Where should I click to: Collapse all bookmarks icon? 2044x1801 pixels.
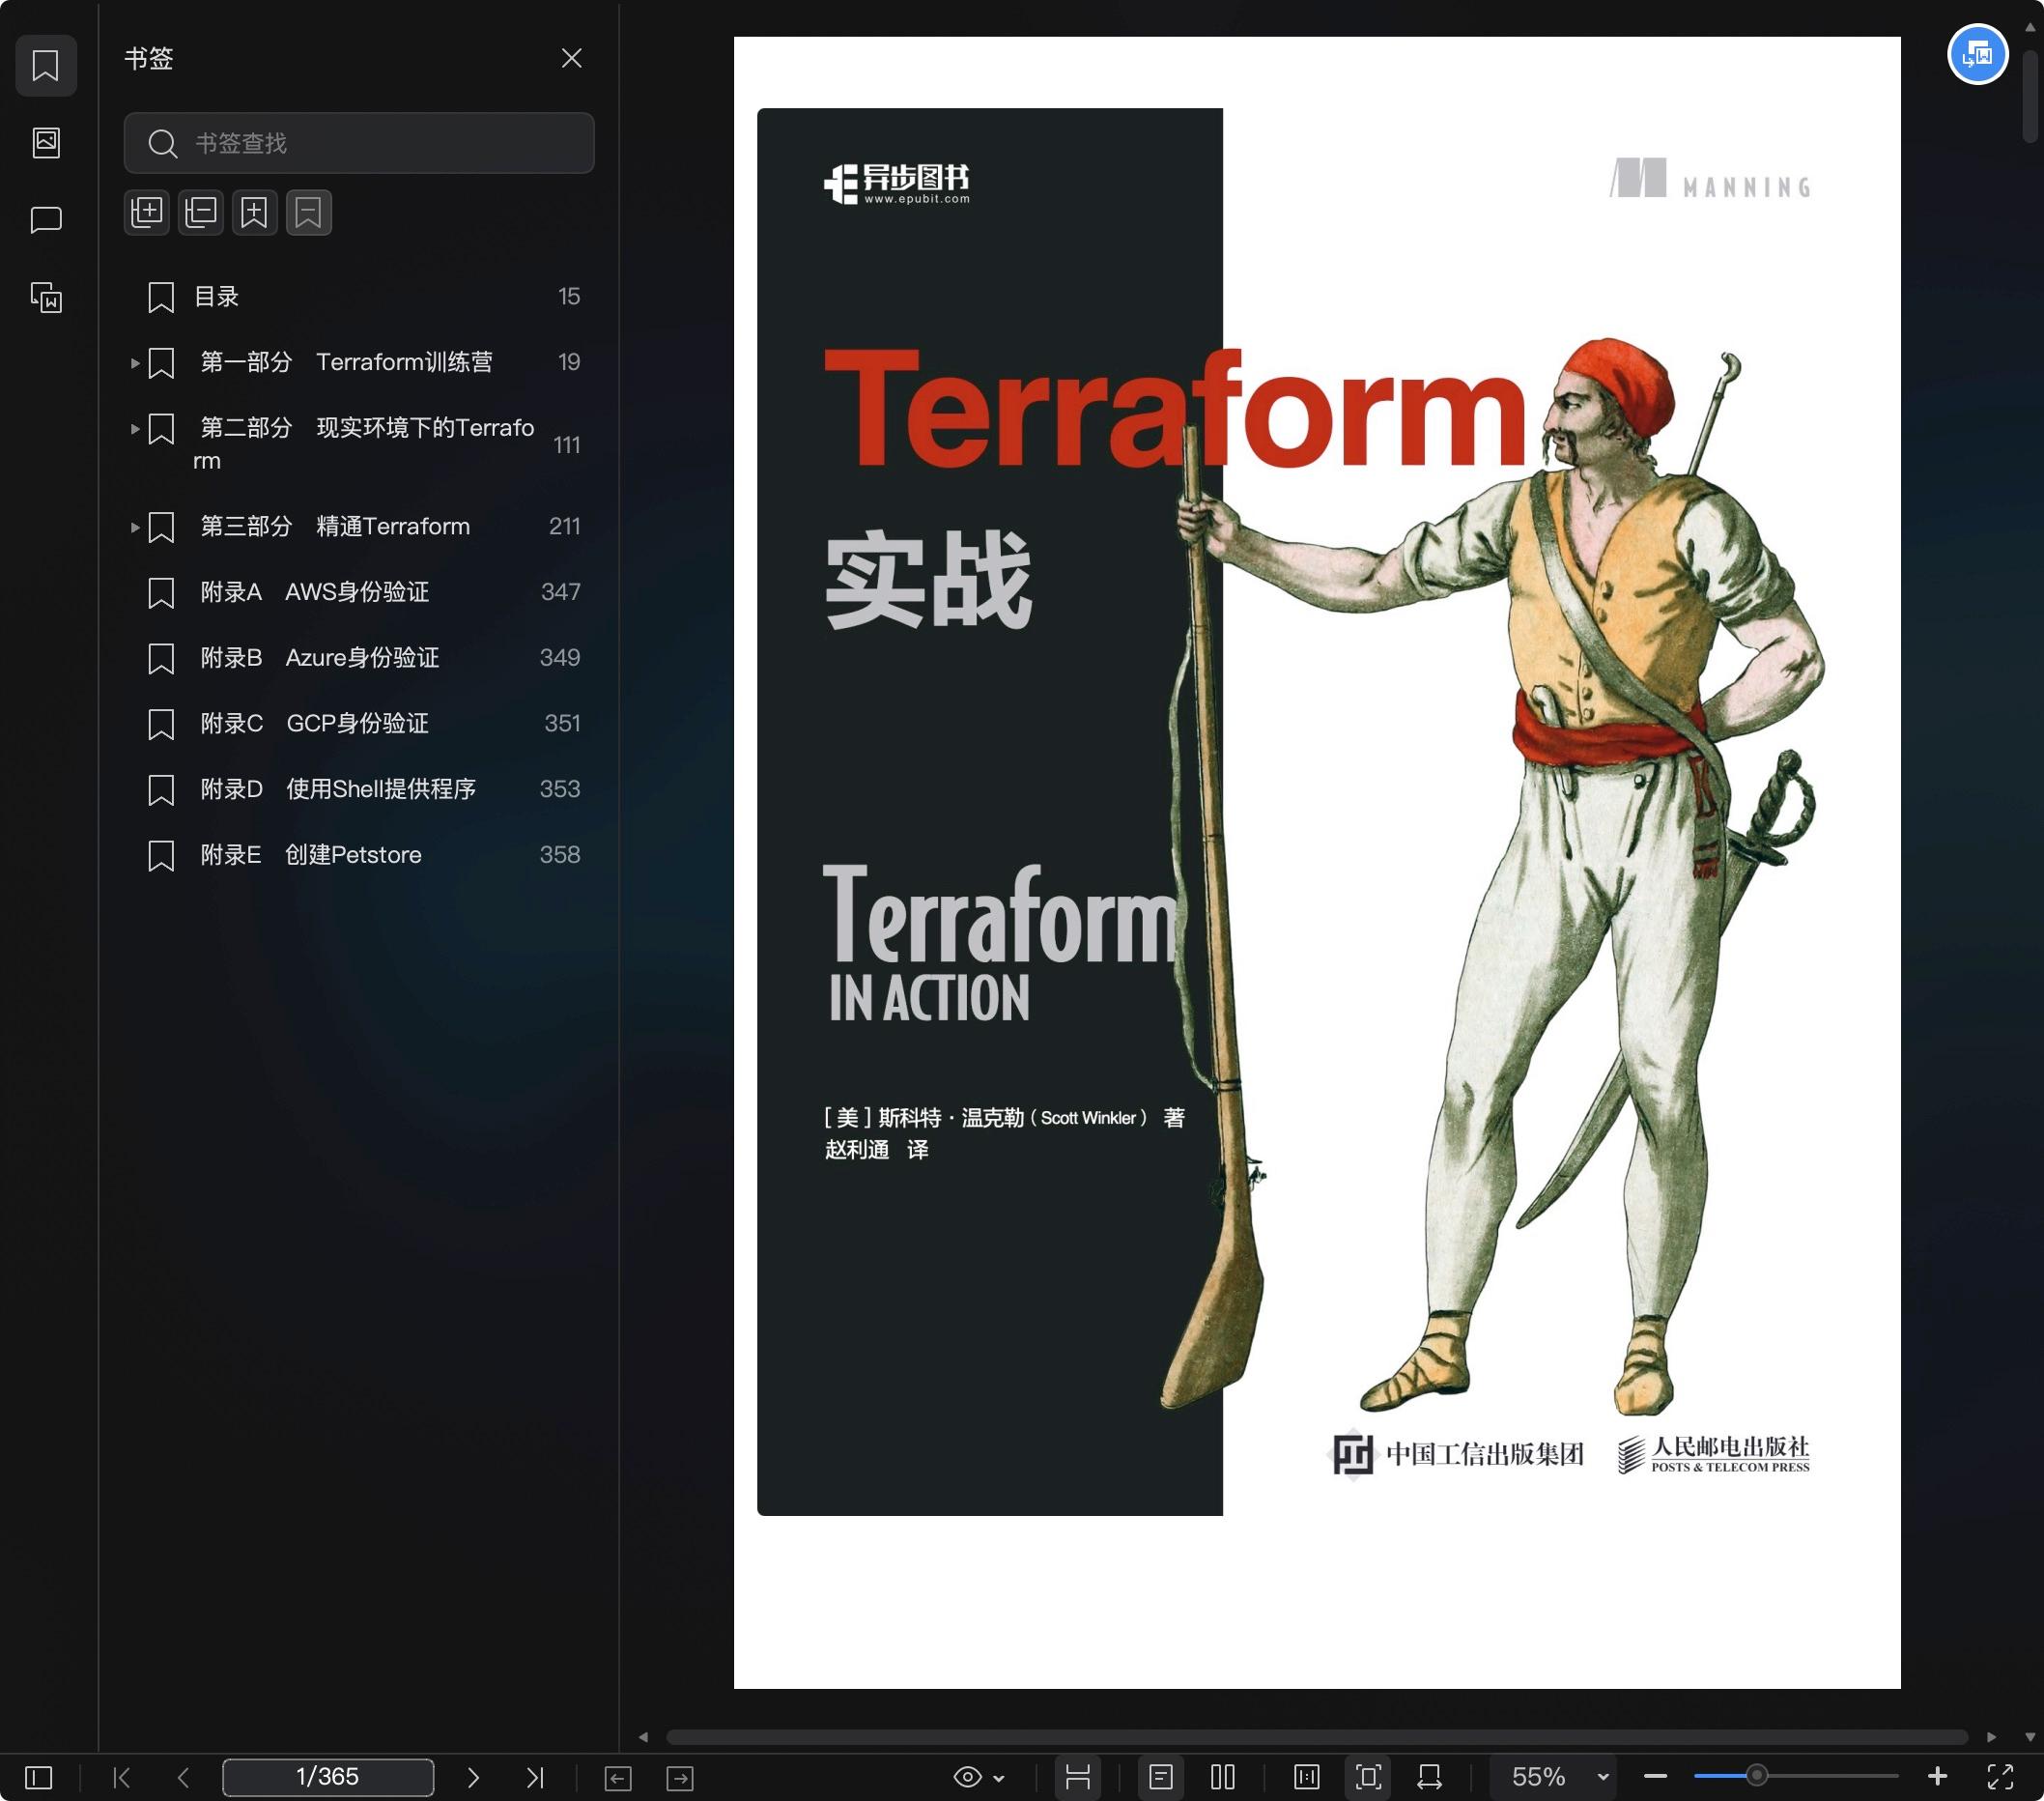201,212
